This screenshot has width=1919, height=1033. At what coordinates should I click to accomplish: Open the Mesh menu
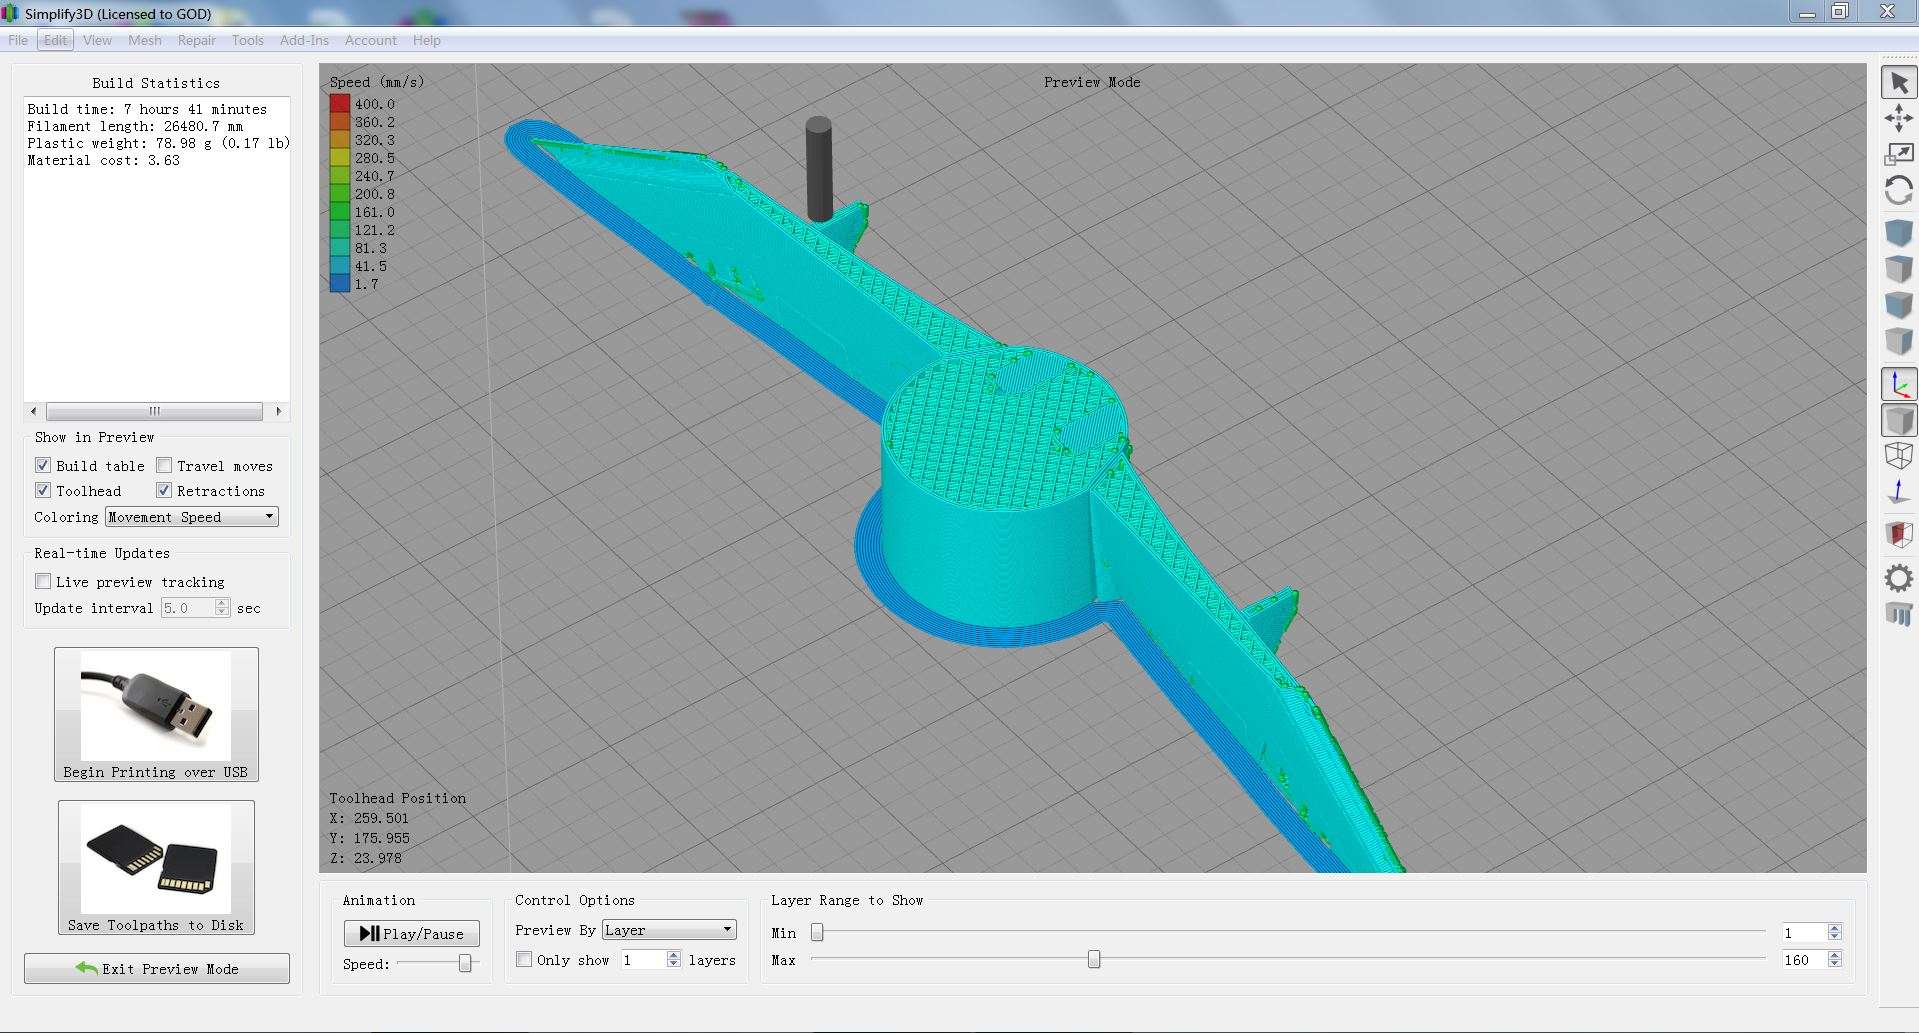[x=144, y=40]
